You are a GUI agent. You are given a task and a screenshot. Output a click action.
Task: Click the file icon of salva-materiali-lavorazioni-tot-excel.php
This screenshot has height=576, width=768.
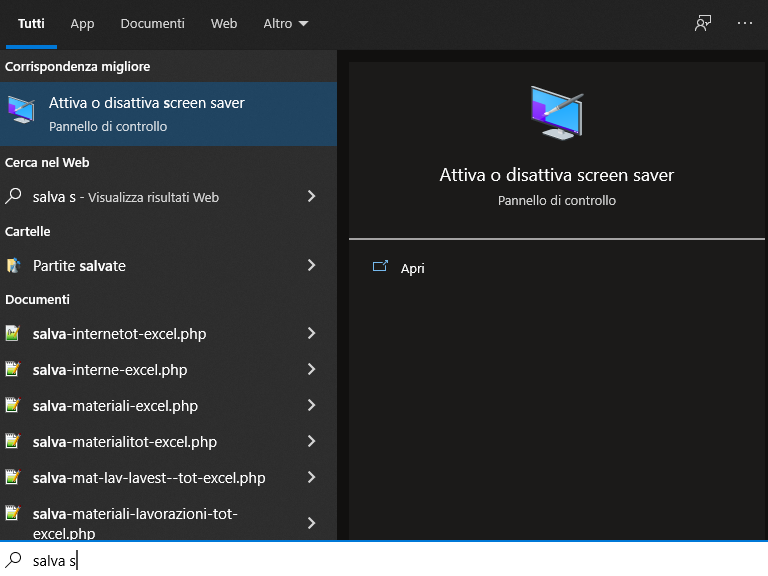pos(13,513)
